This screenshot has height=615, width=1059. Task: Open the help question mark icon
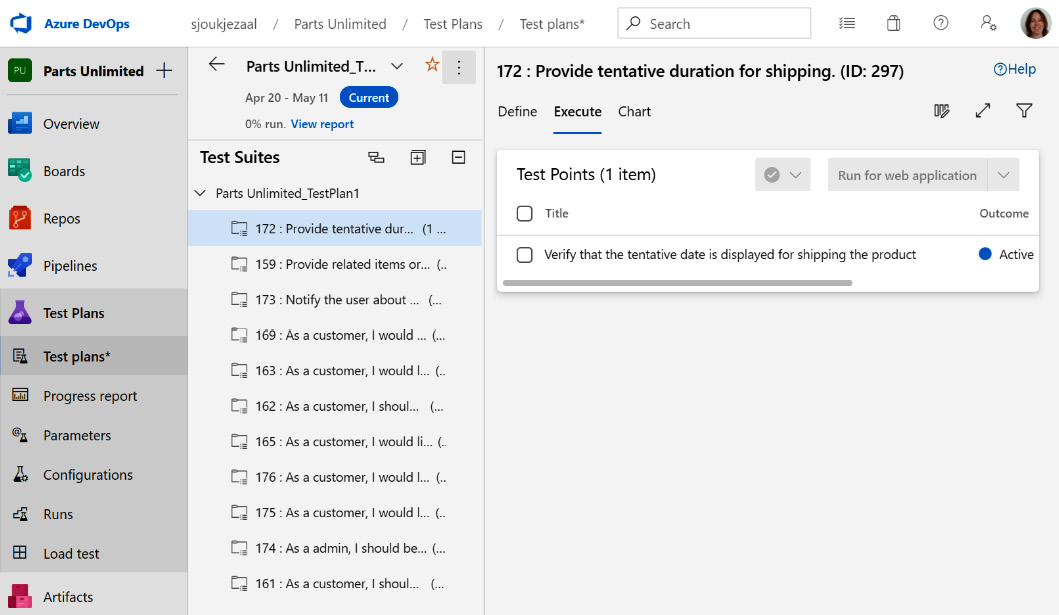940,22
